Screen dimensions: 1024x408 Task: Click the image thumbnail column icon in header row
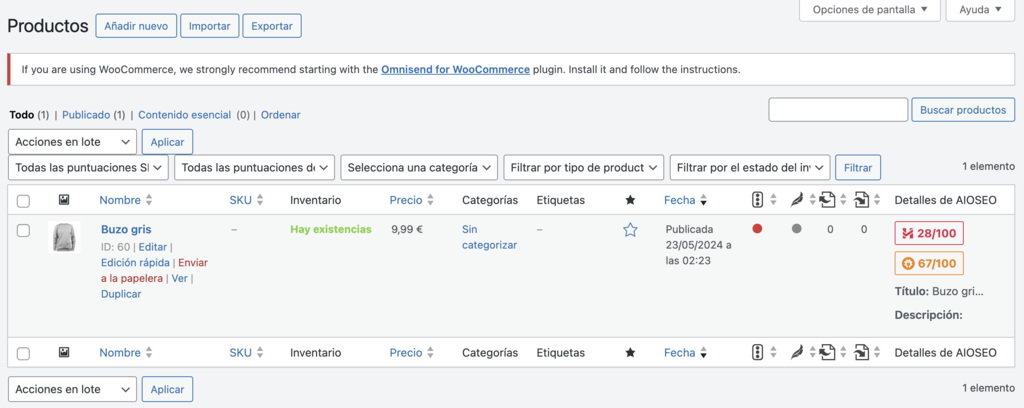click(64, 200)
